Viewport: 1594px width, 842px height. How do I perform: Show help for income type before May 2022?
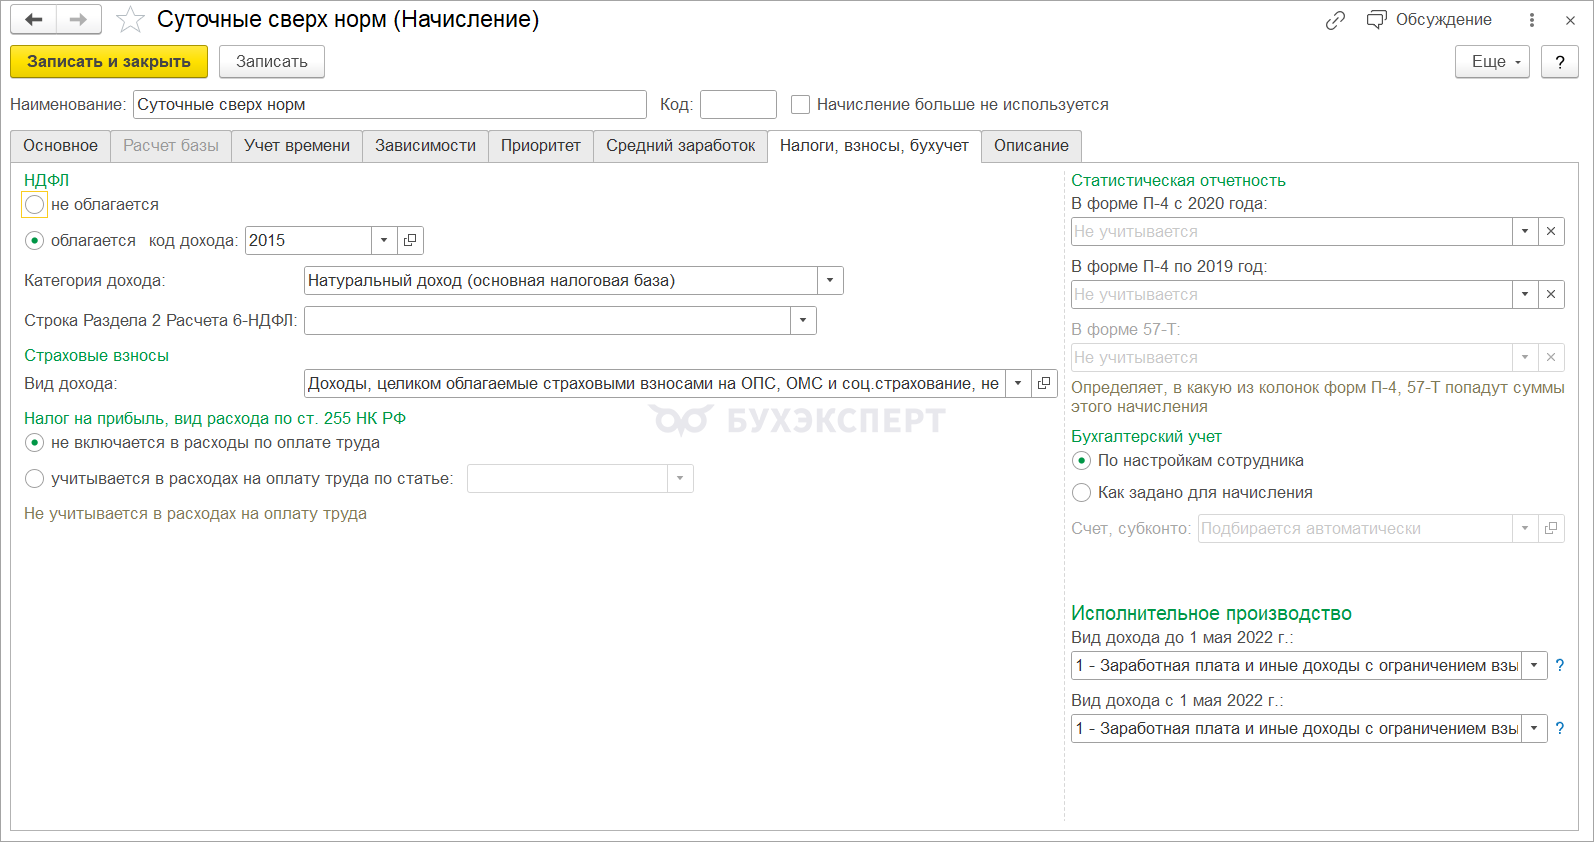tap(1559, 665)
